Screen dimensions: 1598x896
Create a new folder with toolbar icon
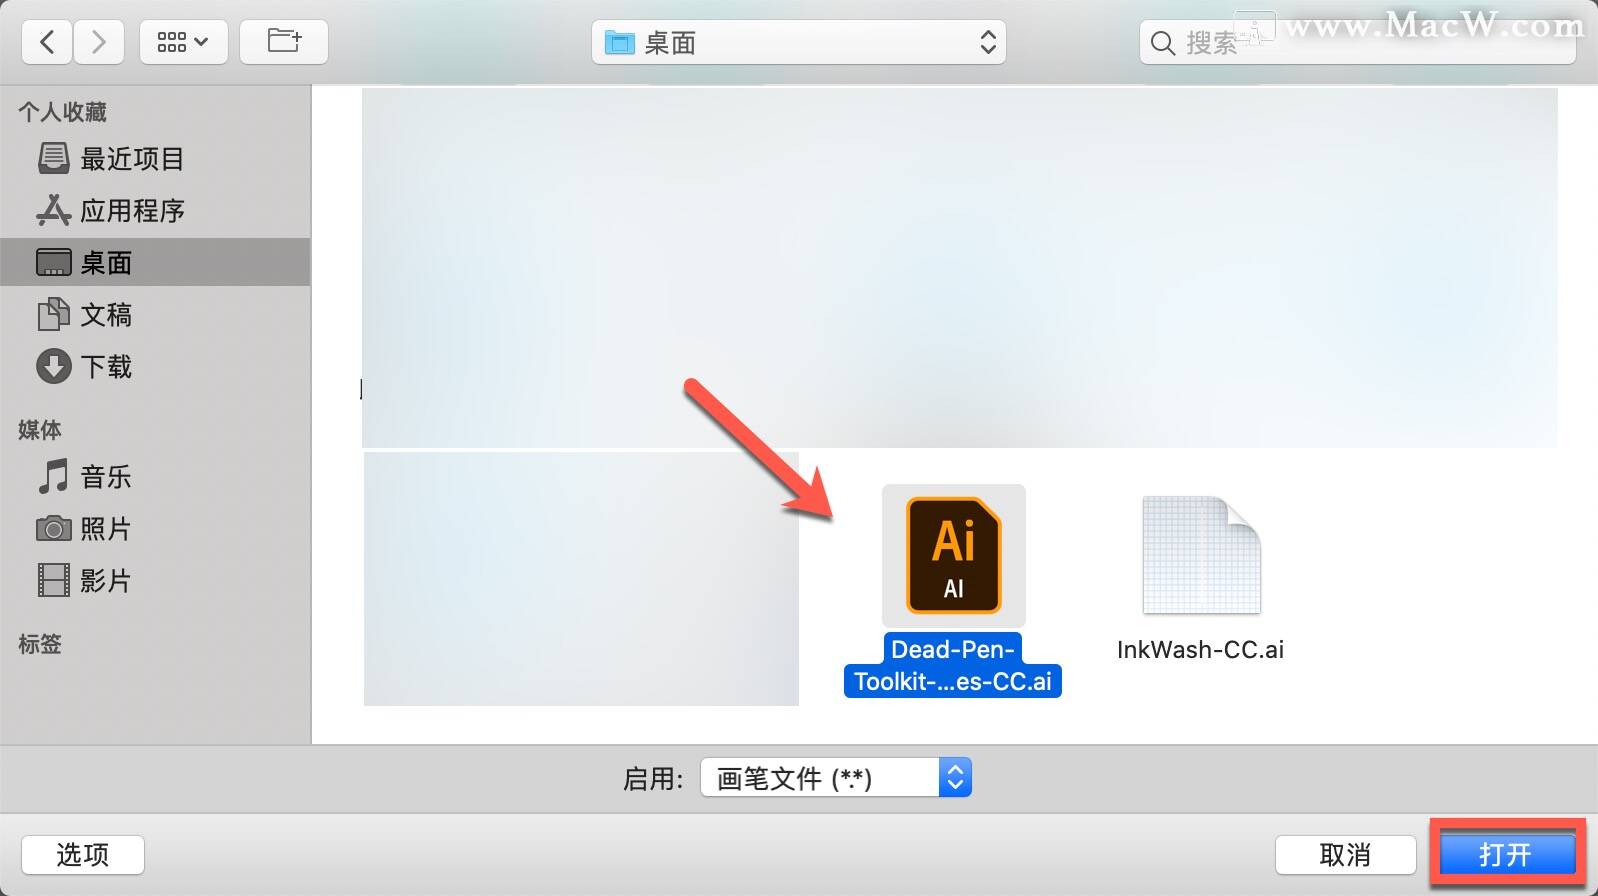[284, 42]
